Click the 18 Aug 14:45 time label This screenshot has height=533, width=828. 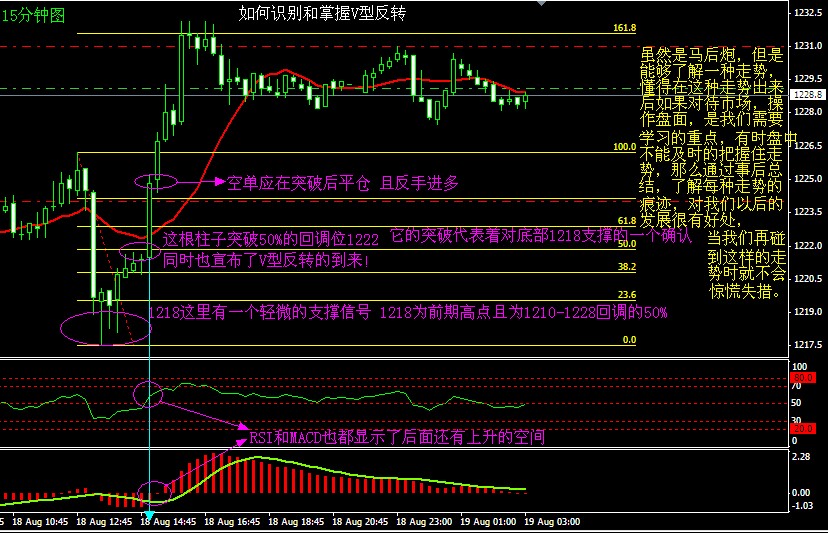click(x=172, y=522)
